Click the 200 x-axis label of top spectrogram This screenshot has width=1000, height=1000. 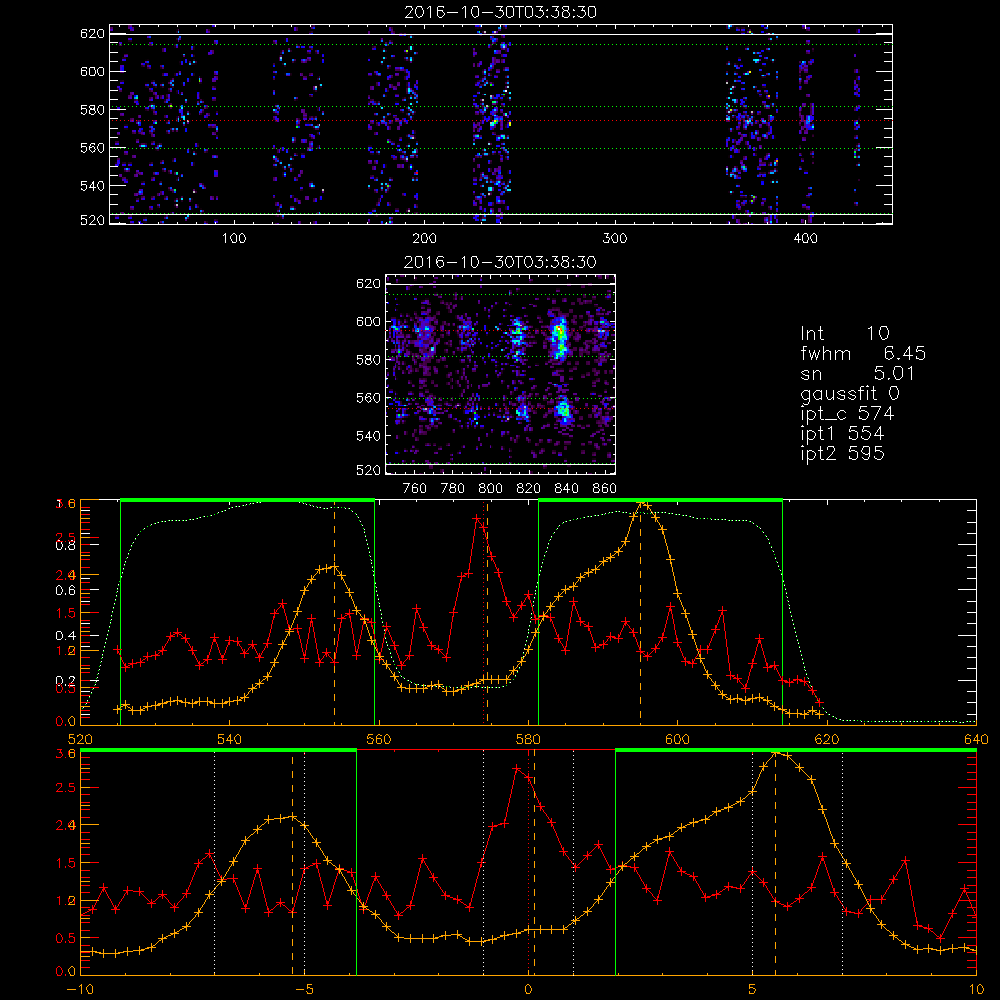pos(424,239)
